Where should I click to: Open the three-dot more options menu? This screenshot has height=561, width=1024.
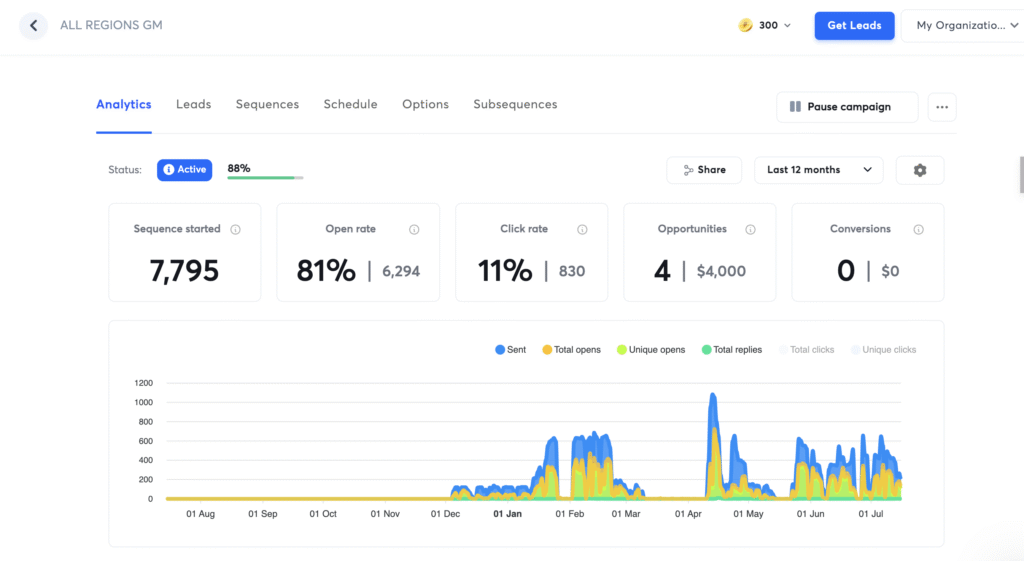pyautogui.click(x=941, y=107)
